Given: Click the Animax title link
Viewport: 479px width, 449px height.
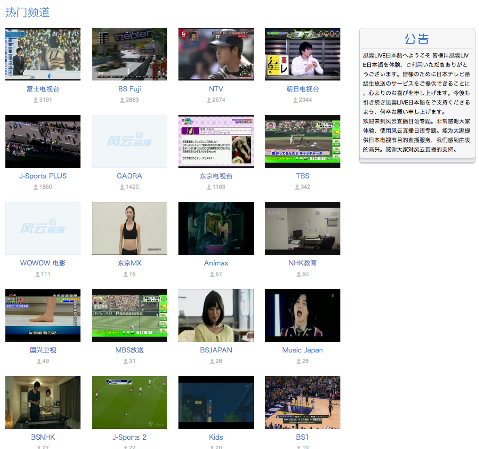Looking at the screenshot, I should [216, 263].
